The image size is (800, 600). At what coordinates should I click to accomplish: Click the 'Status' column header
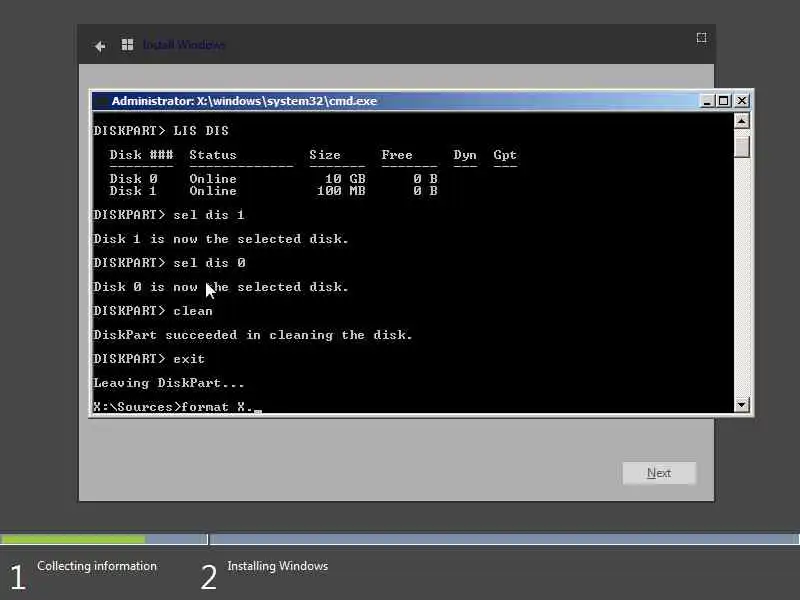point(213,155)
